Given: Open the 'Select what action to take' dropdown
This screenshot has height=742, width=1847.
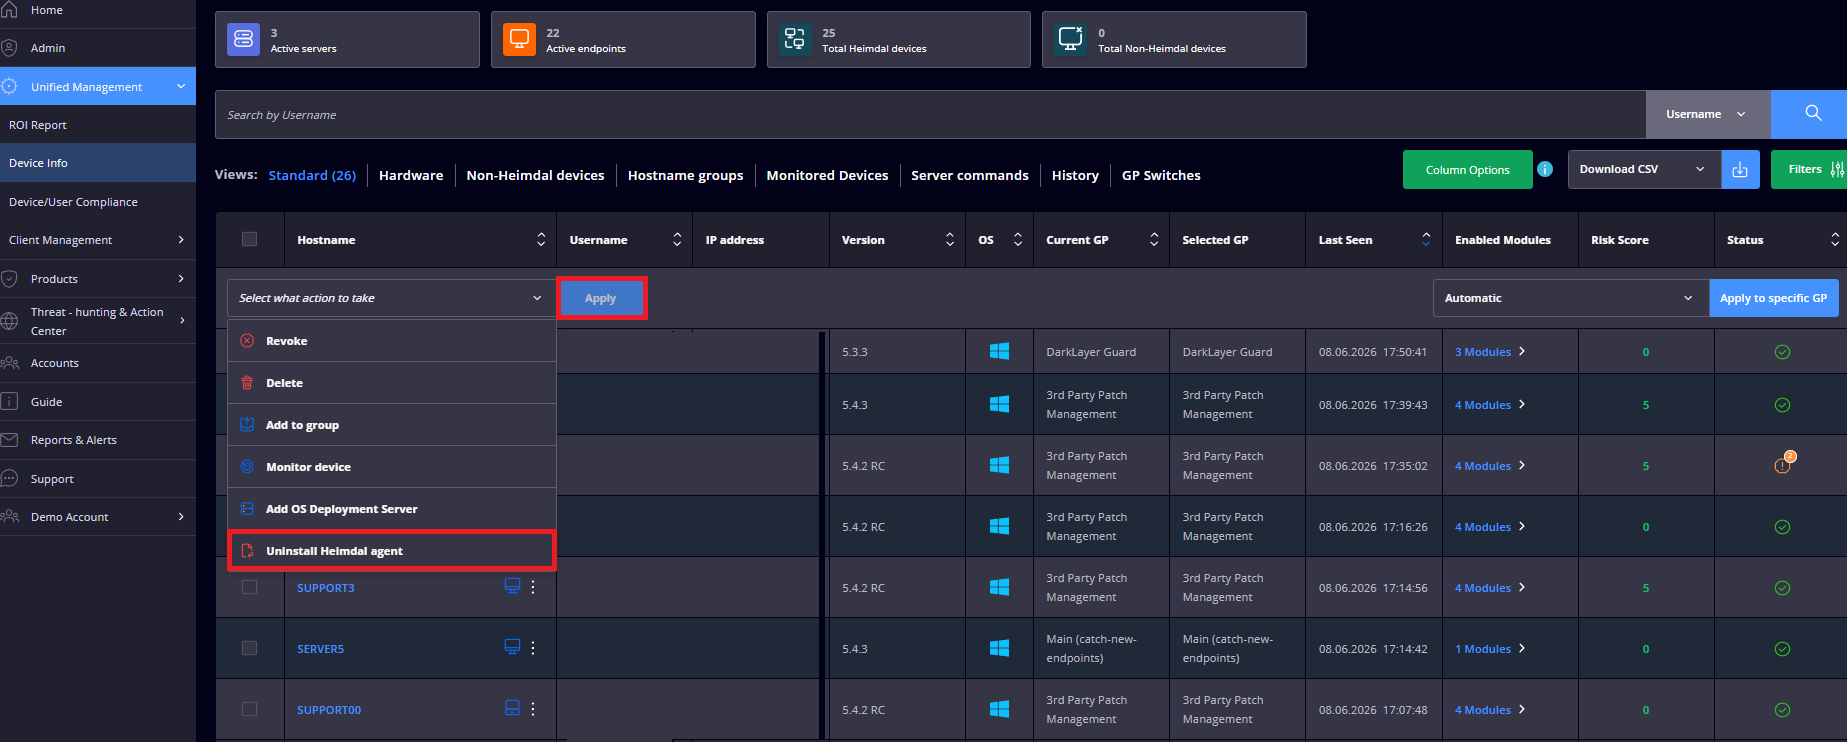Looking at the screenshot, I should tap(391, 298).
